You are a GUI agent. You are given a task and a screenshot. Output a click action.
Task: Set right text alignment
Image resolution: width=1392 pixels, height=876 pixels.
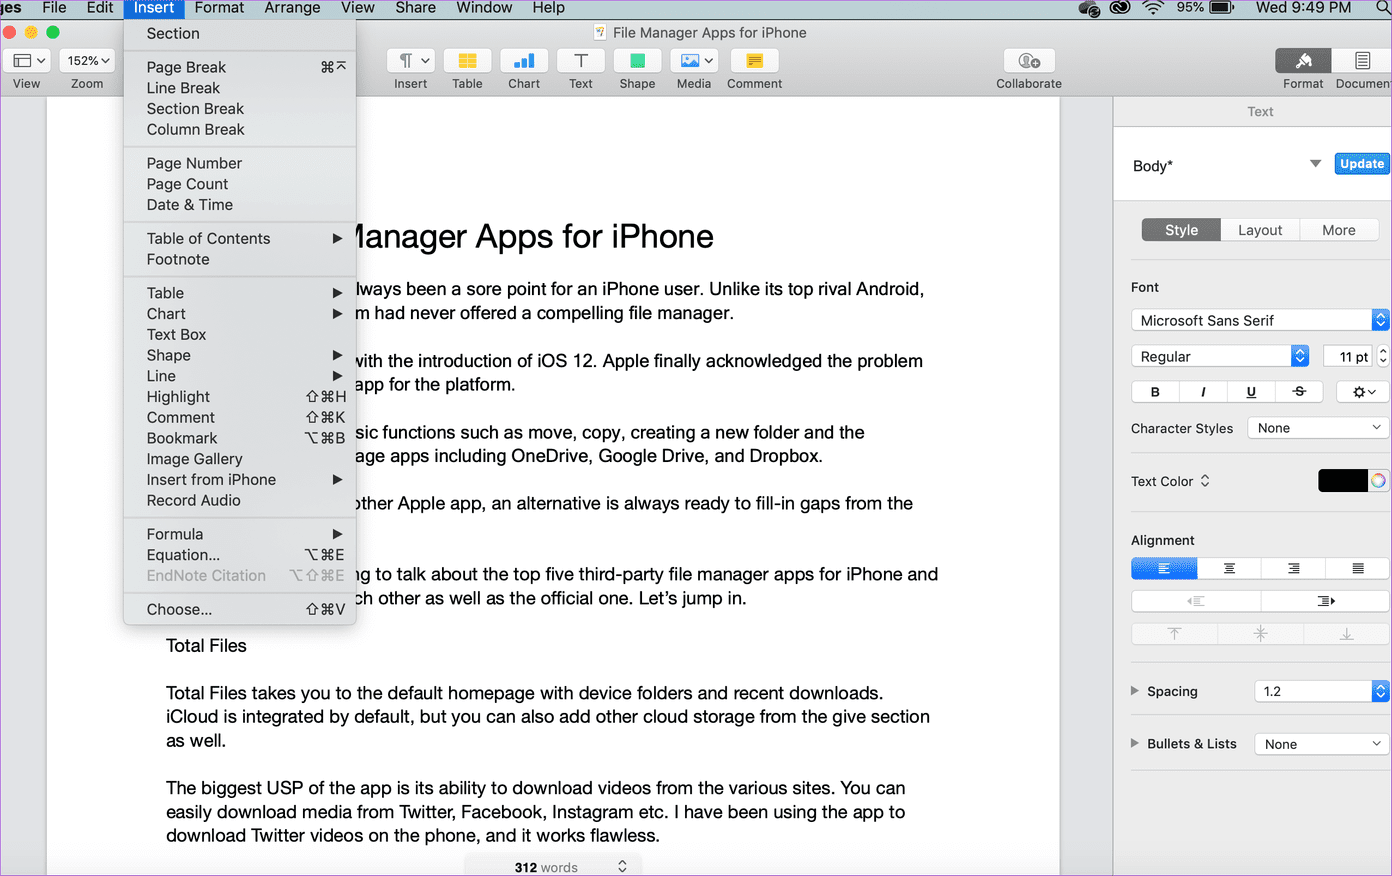click(1293, 569)
